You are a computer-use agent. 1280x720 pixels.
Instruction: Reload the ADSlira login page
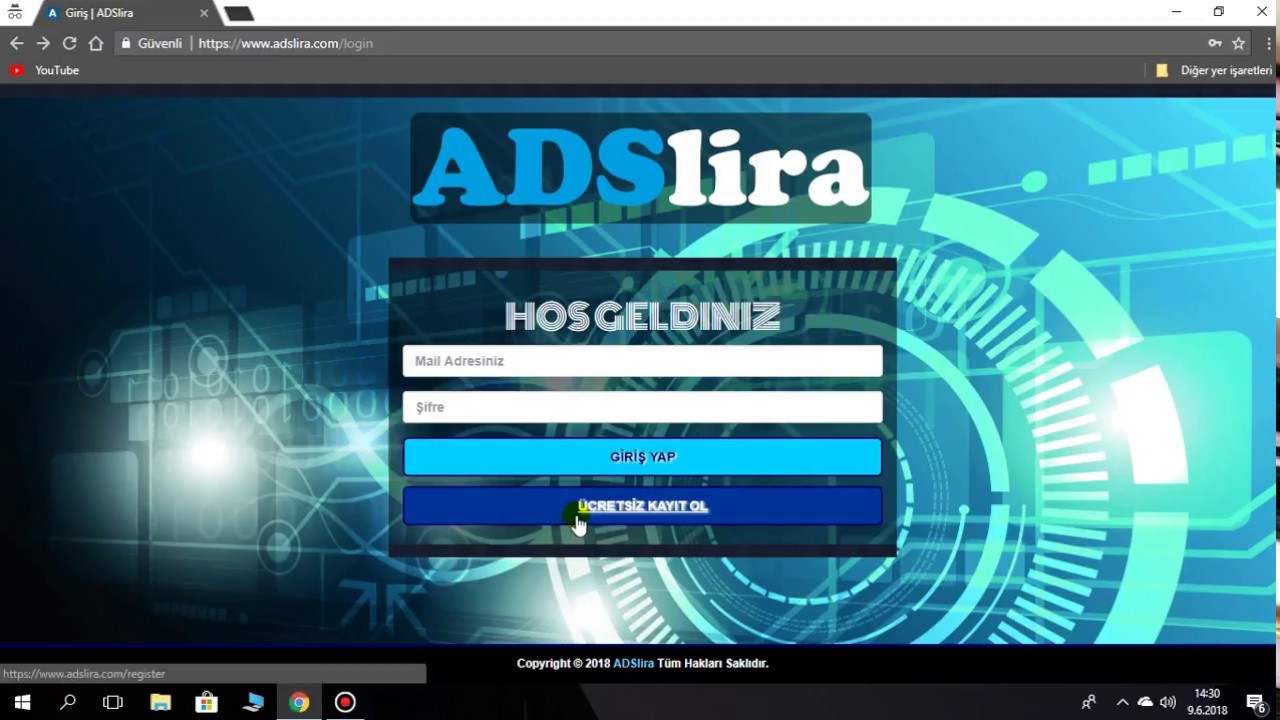click(69, 43)
